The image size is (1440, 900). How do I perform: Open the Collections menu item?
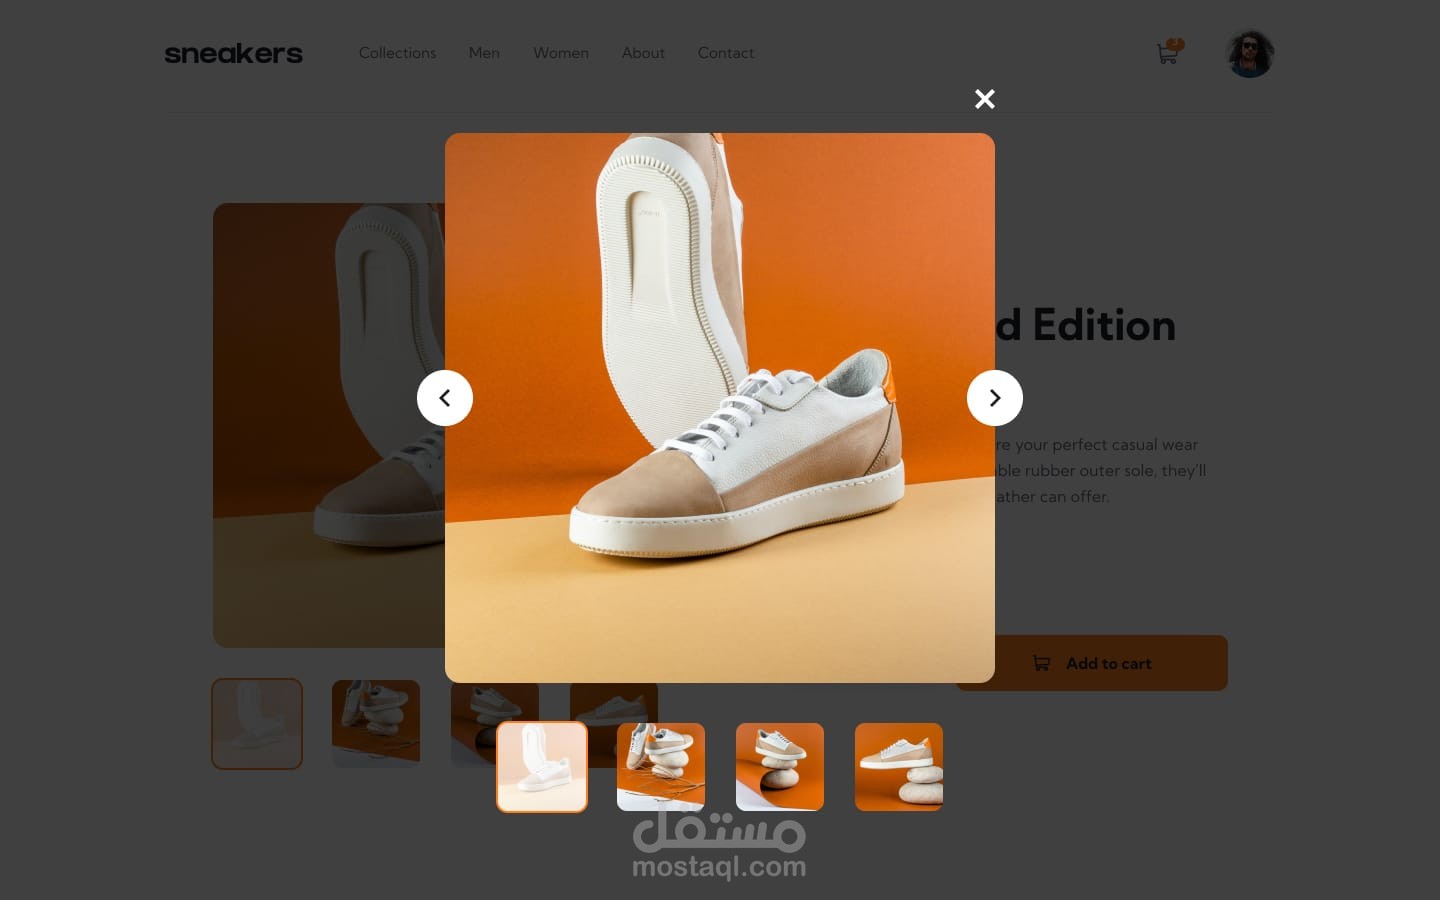point(397,53)
